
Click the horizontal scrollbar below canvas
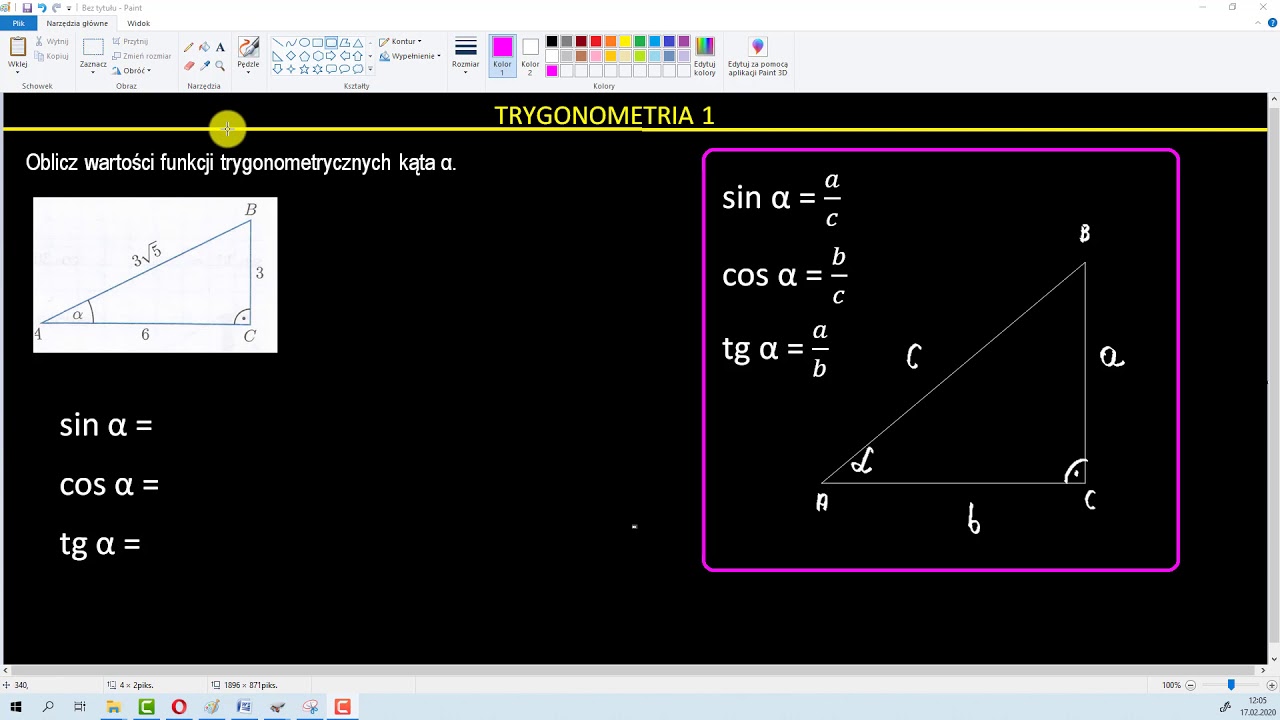[635, 671]
